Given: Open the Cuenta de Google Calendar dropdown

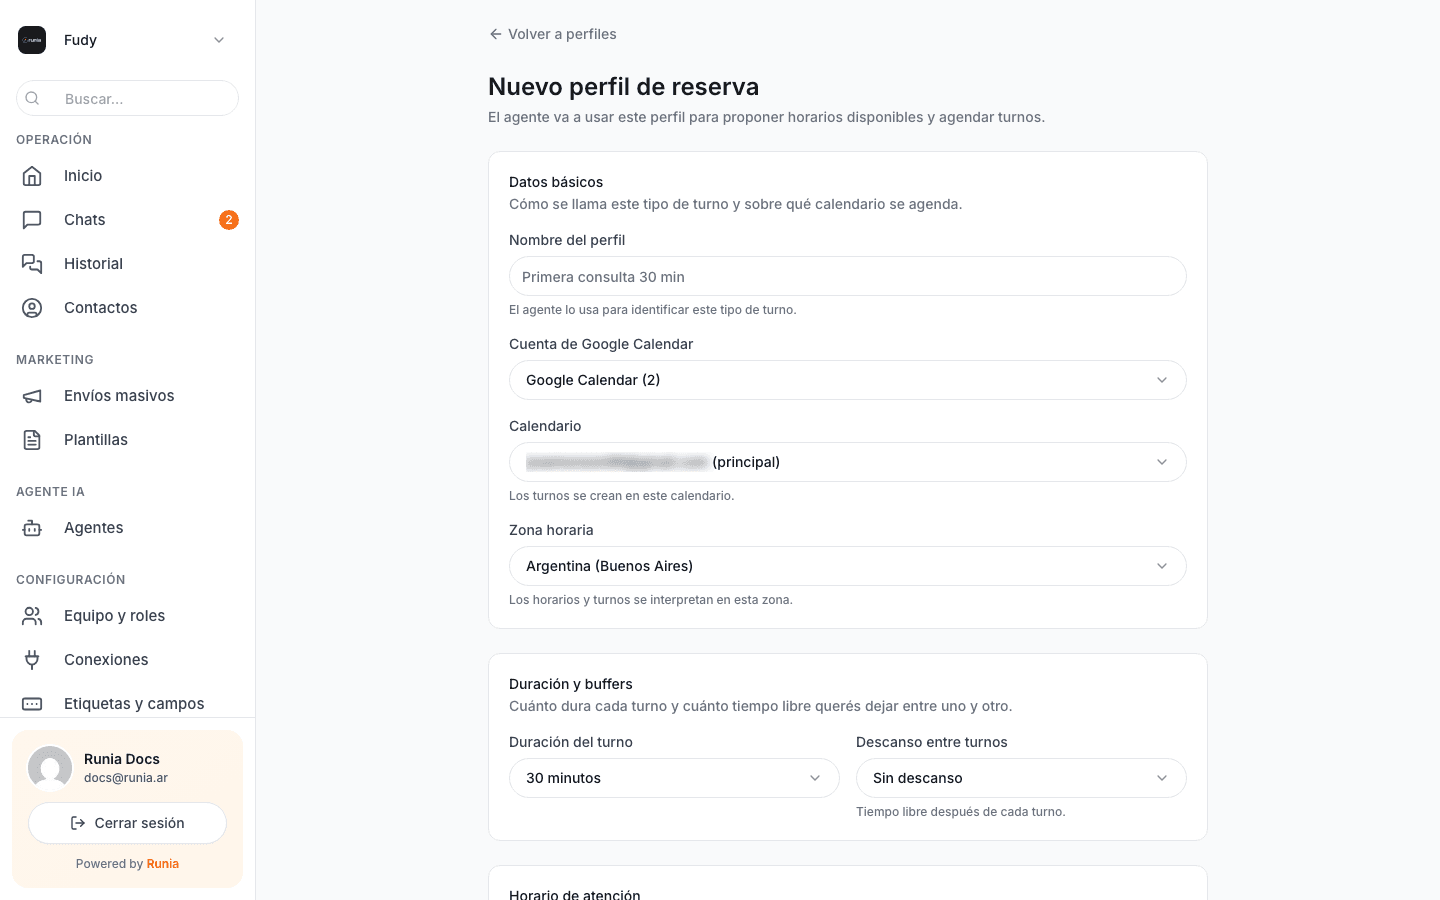Looking at the screenshot, I should tap(847, 380).
